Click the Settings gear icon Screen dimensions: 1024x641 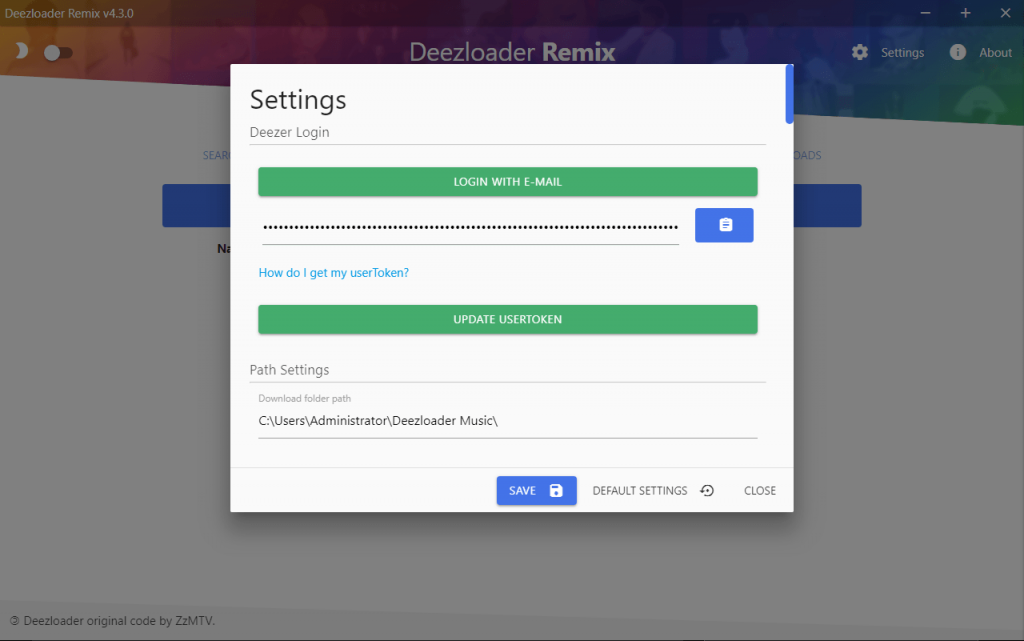click(x=859, y=52)
